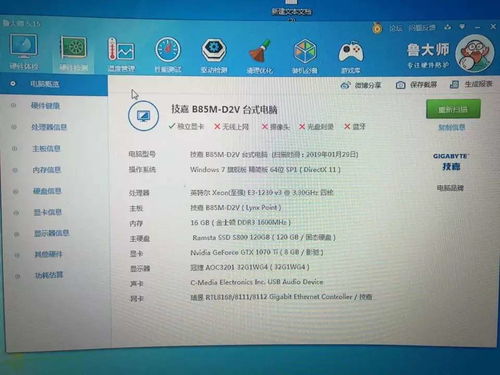Click 生成报表 to generate a report
This screenshot has height=375, width=500.
471,84
